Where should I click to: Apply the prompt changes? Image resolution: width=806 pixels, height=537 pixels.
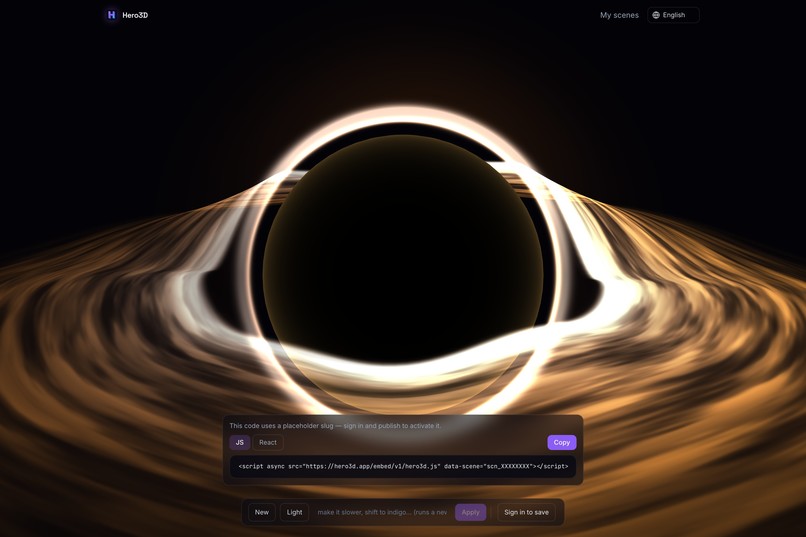(470, 512)
